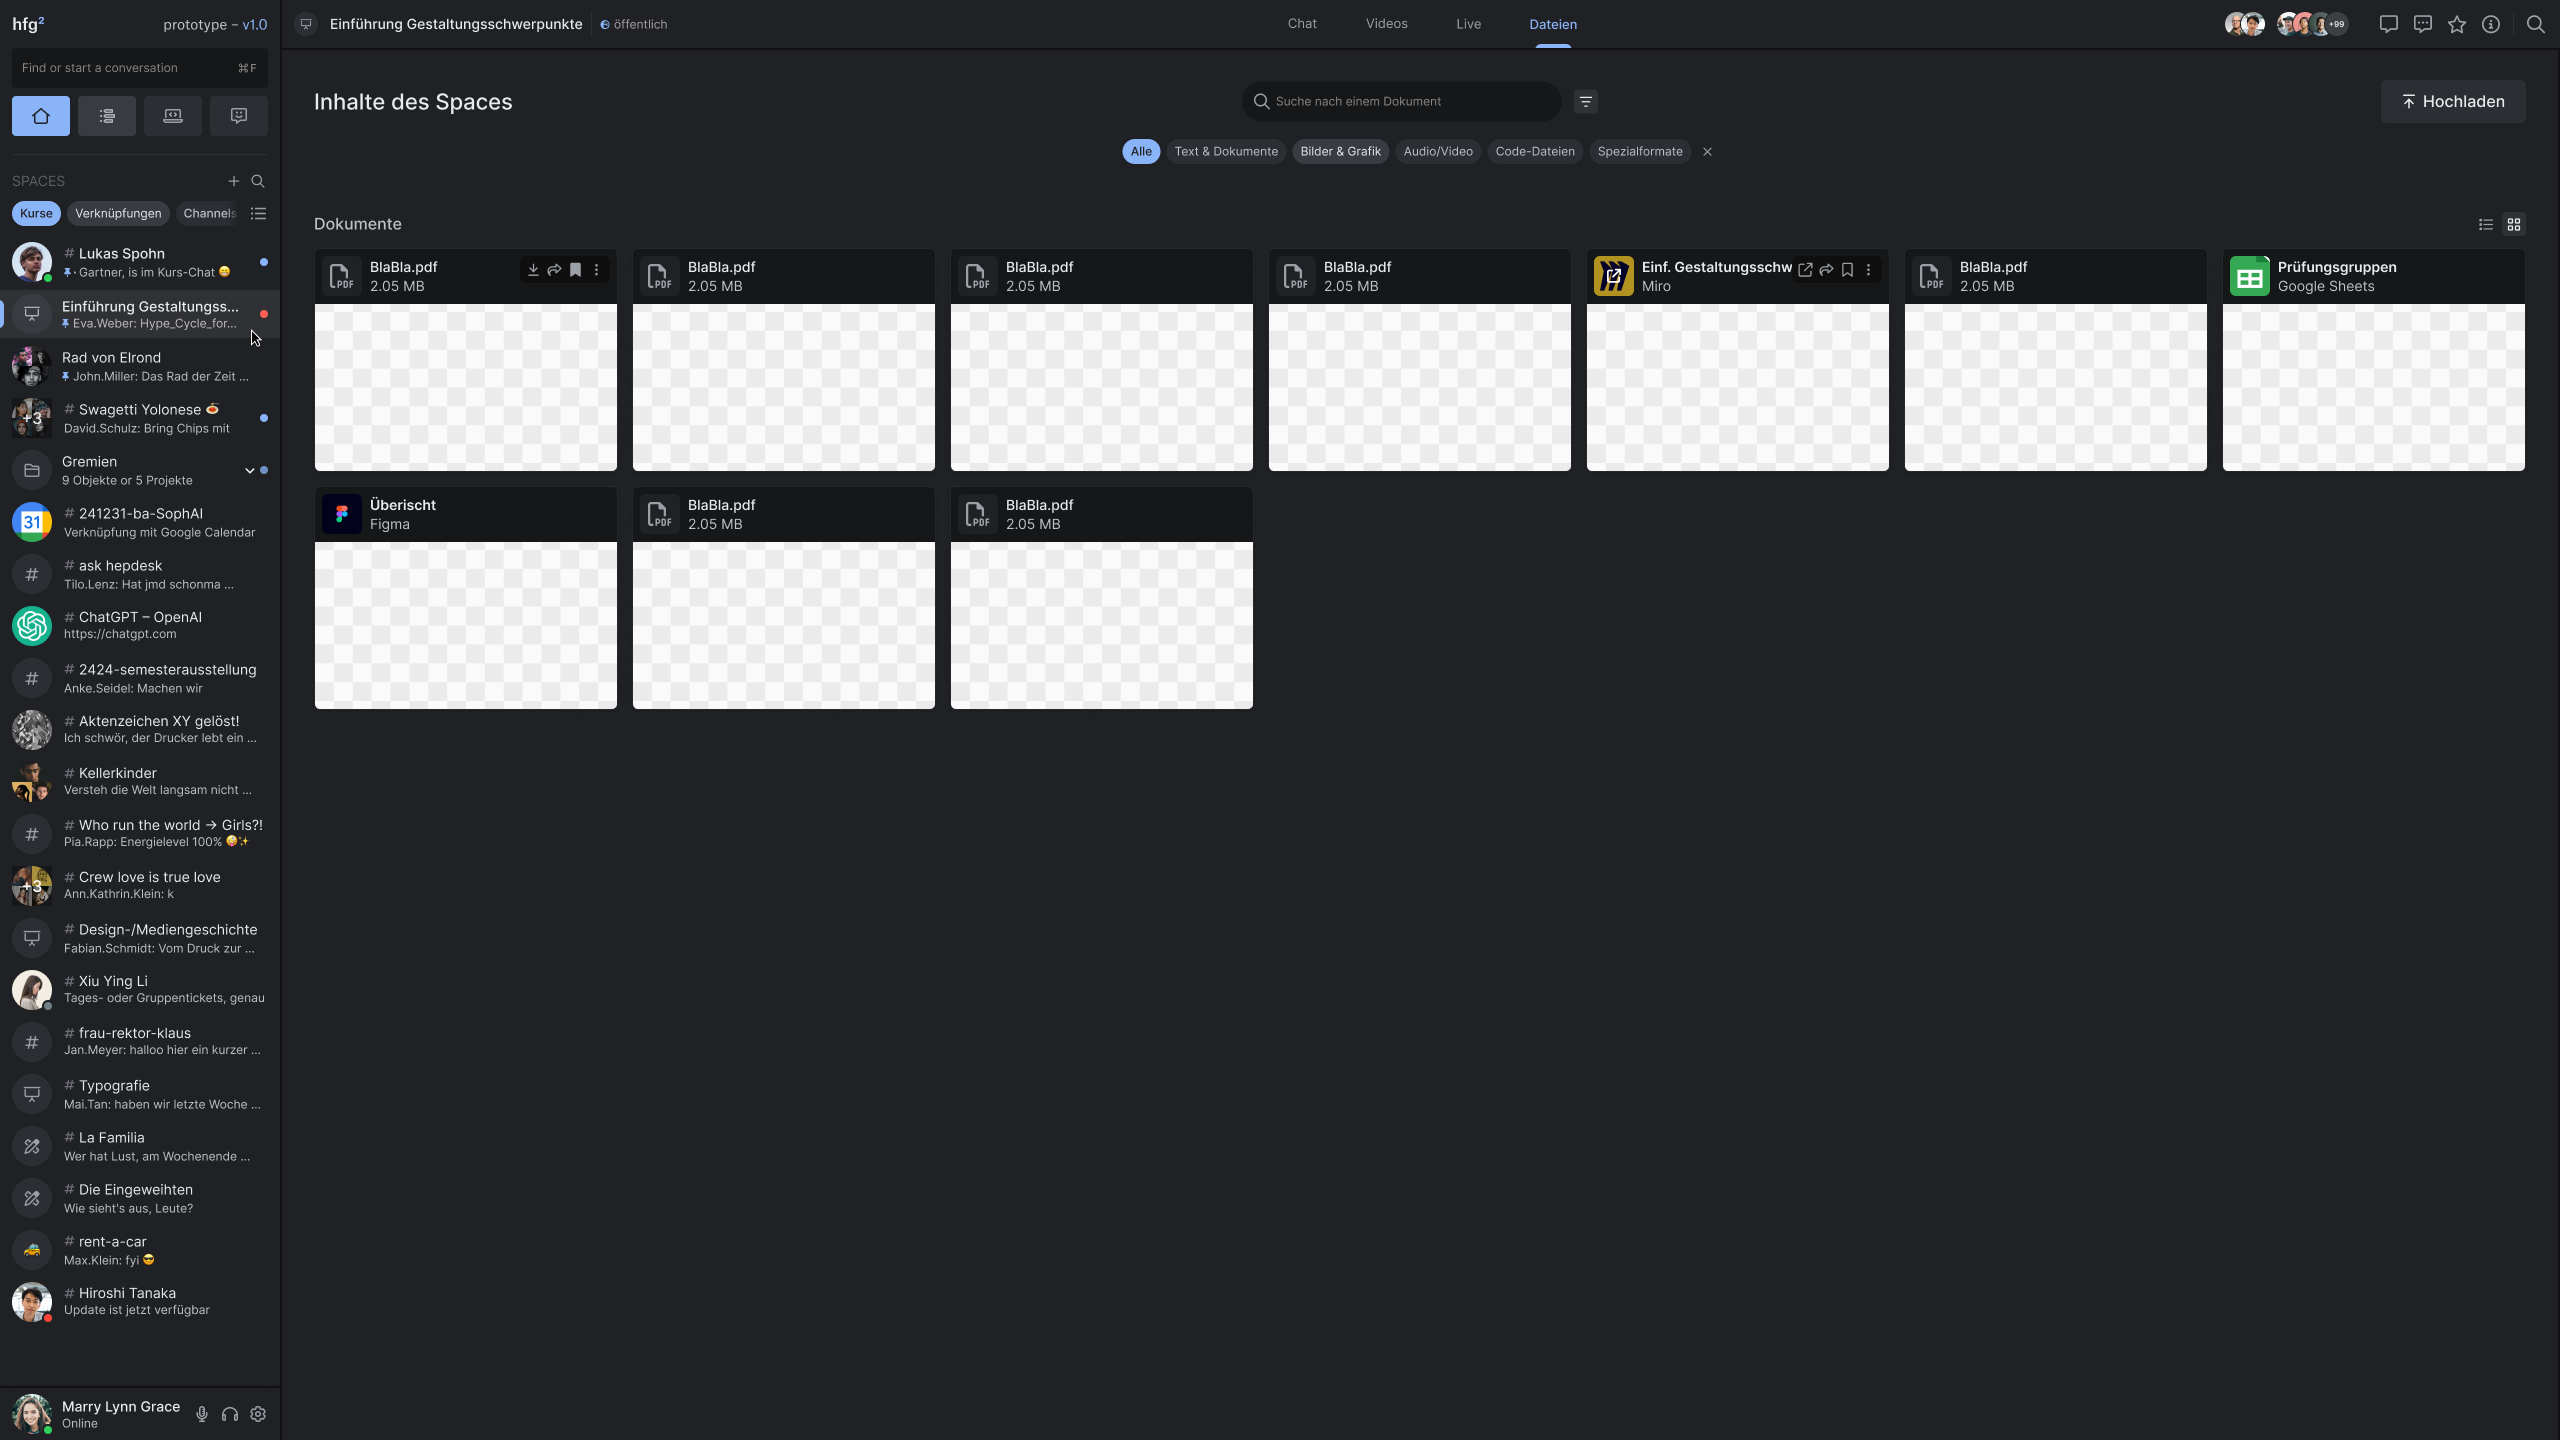Open more options on first BlaBla.pdf

click(x=597, y=270)
